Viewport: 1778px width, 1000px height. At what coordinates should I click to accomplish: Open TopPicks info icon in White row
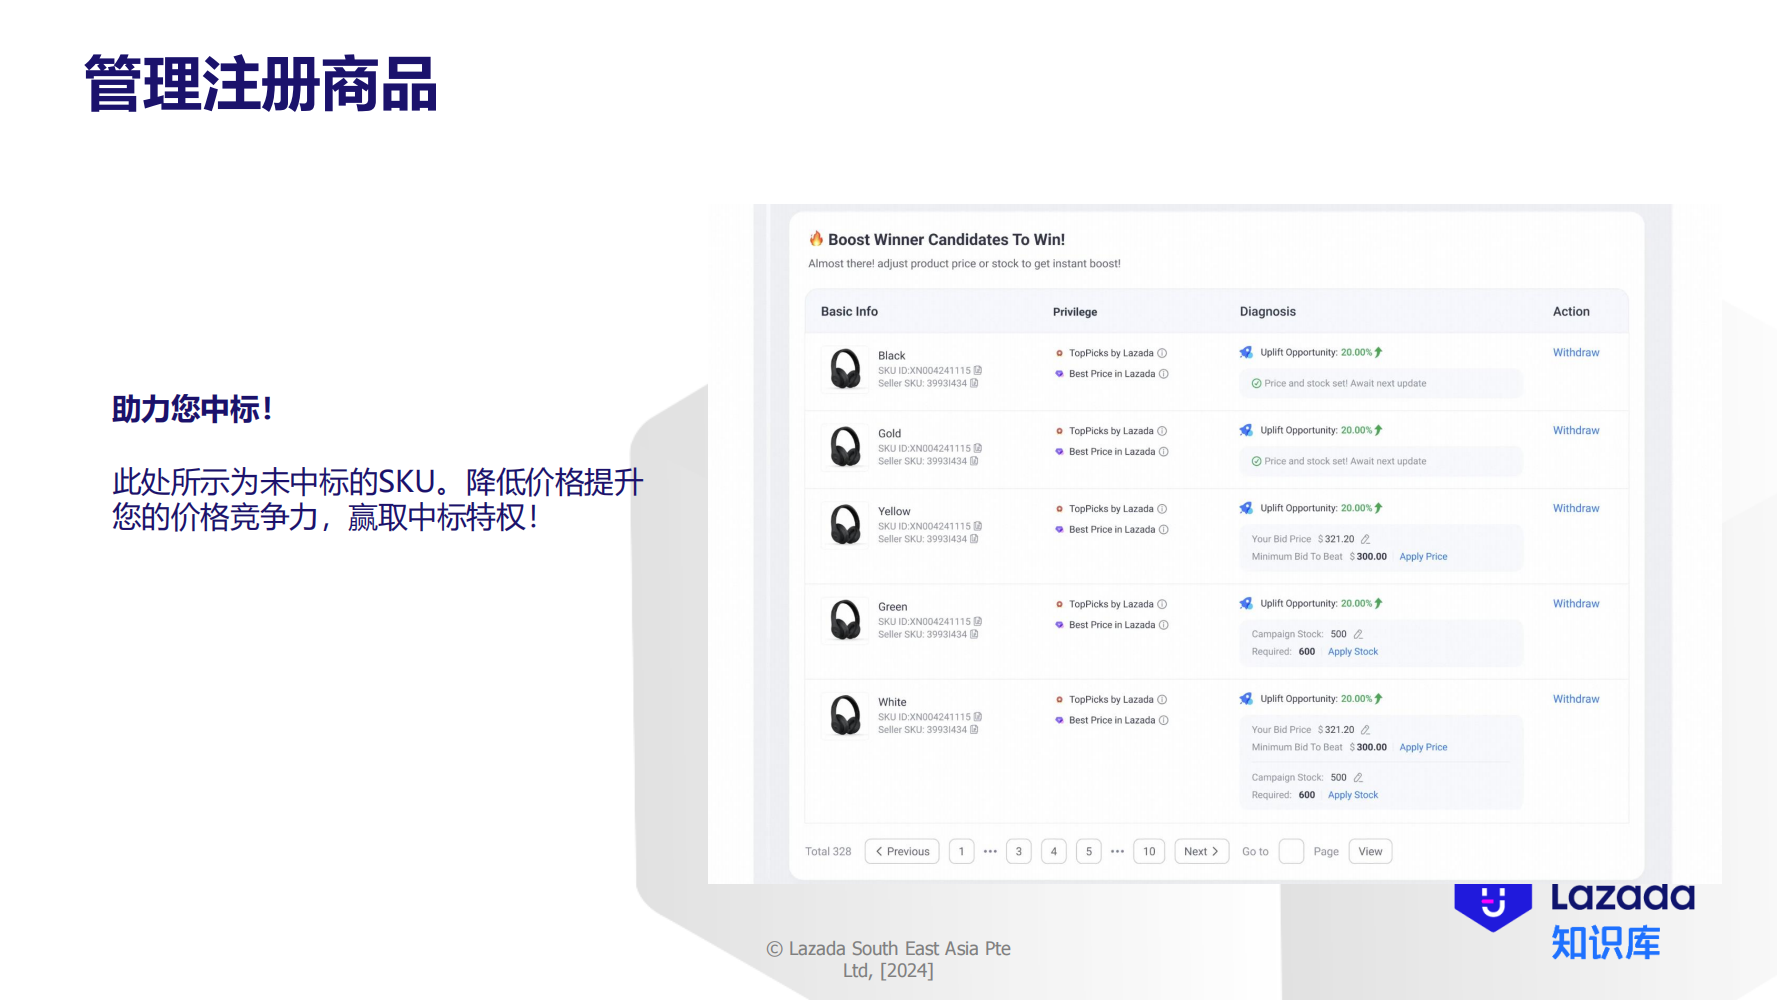tap(1162, 700)
